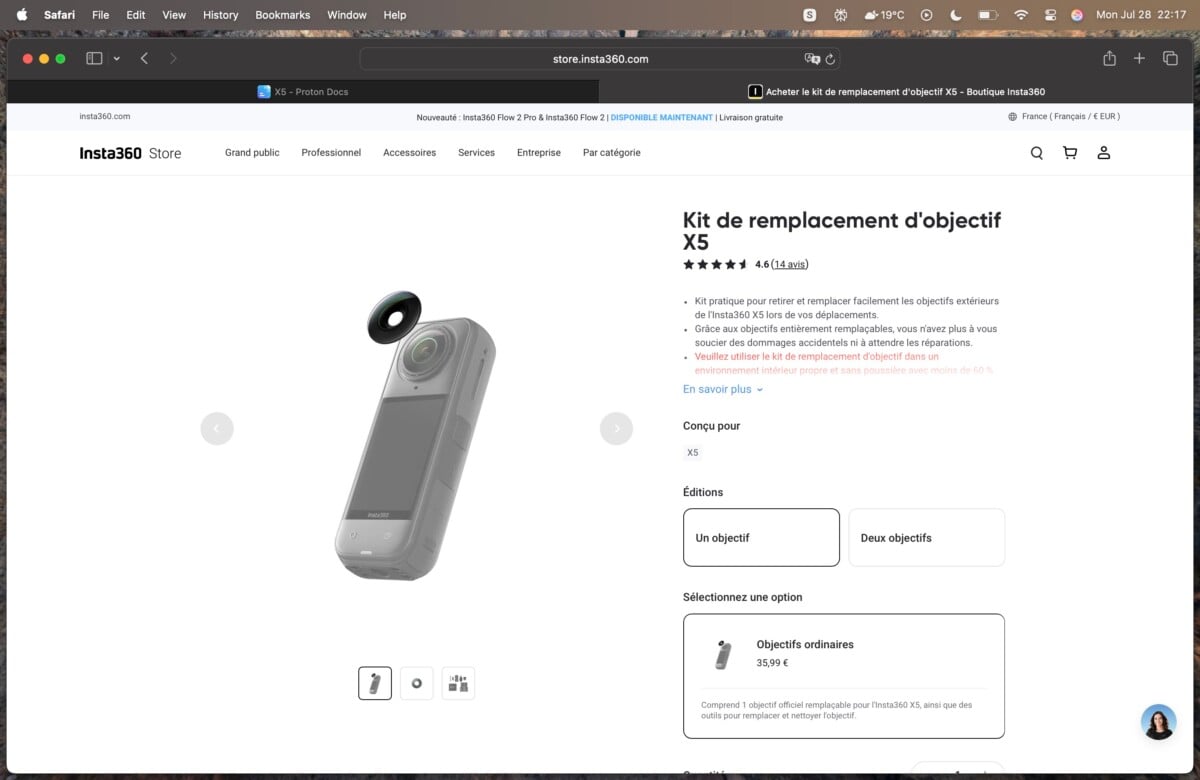Expand the sidebar options dropdown arrow
Screen dimensions: 1200x780
(116, 59)
